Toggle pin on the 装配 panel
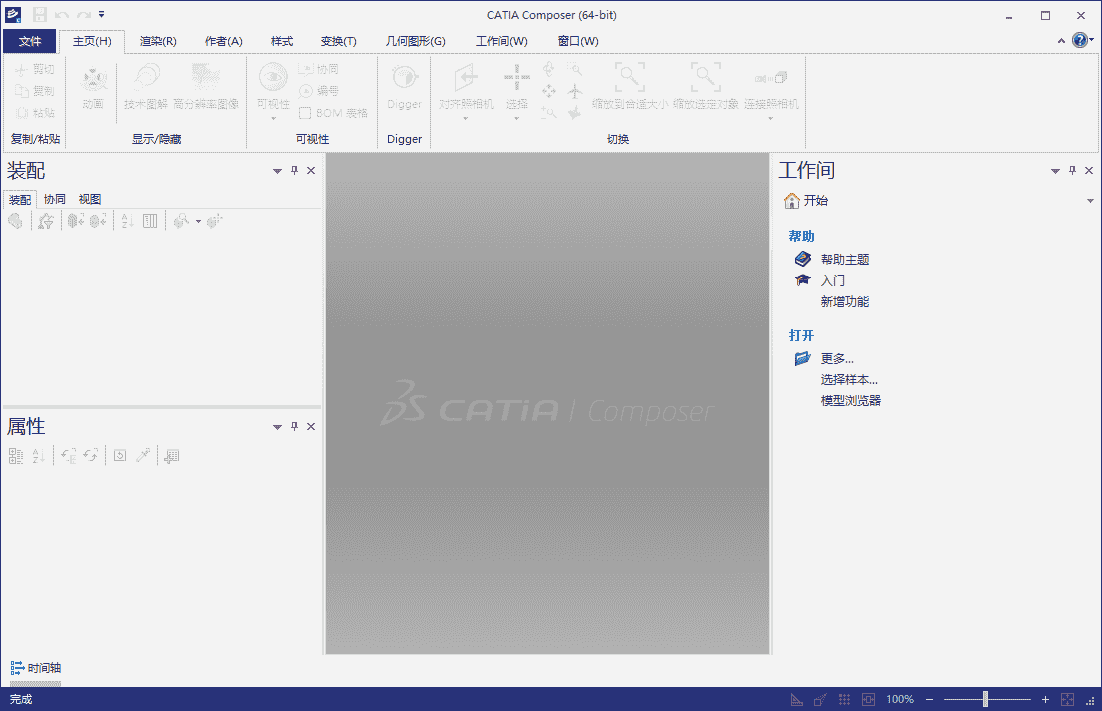Viewport: 1102px width, 711px height. [x=294, y=171]
